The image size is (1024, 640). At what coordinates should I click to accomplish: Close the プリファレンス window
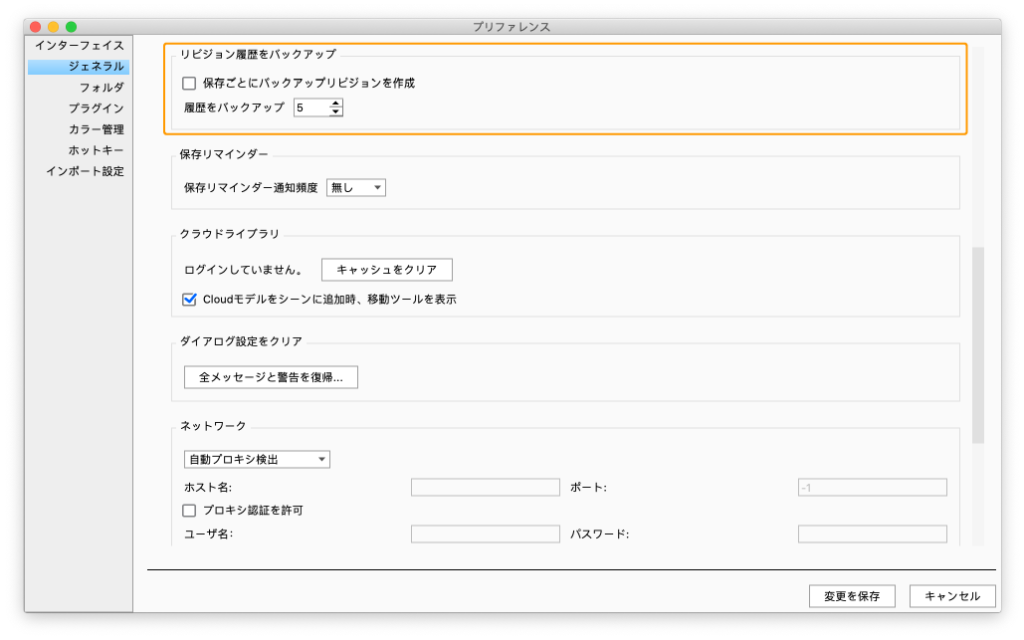click(36, 27)
